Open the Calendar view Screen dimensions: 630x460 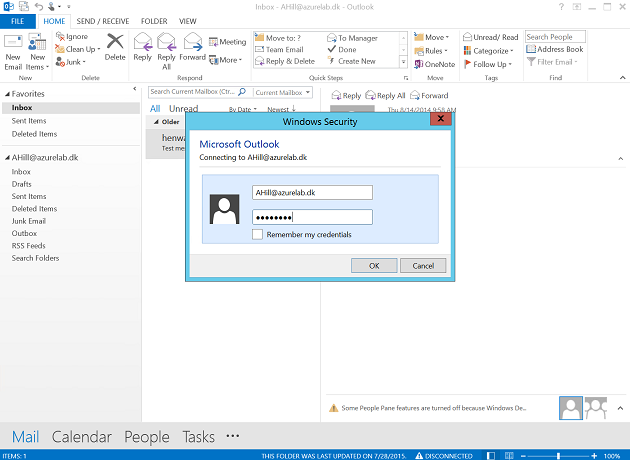coord(82,437)
